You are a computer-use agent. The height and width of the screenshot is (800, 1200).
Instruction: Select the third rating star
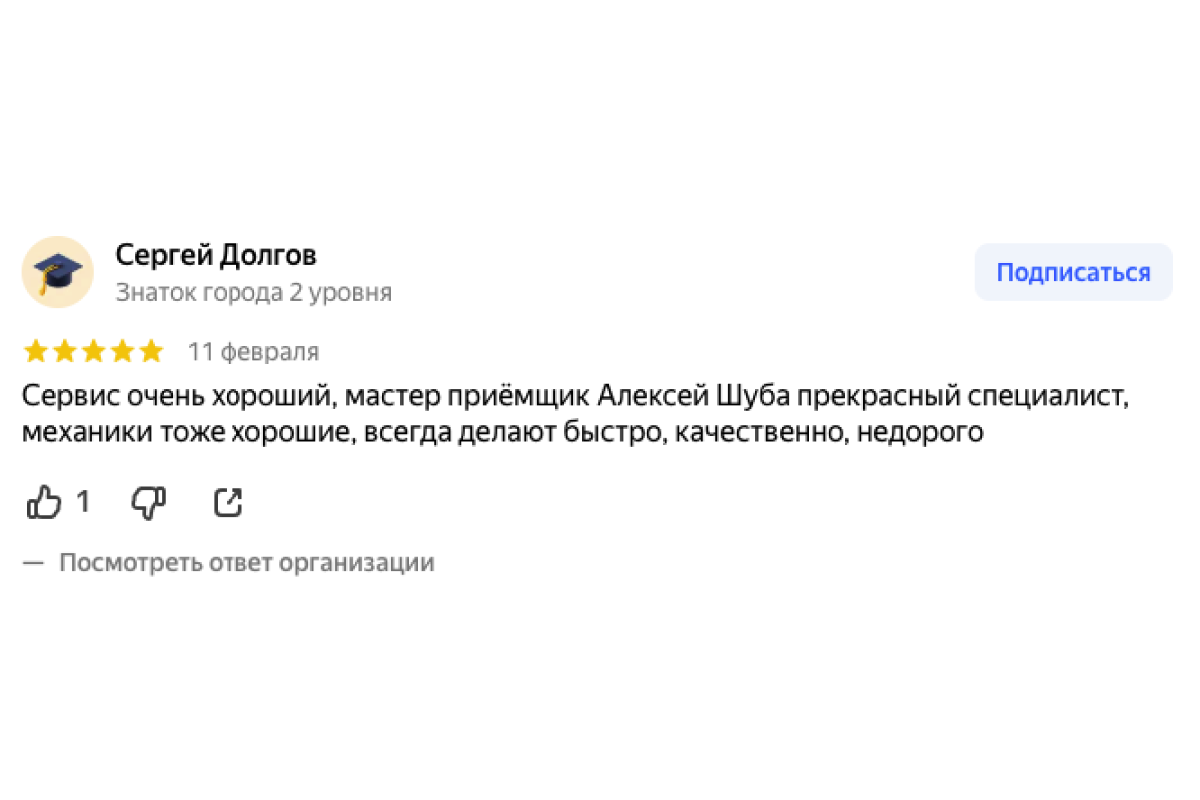(x=94, y=351)
